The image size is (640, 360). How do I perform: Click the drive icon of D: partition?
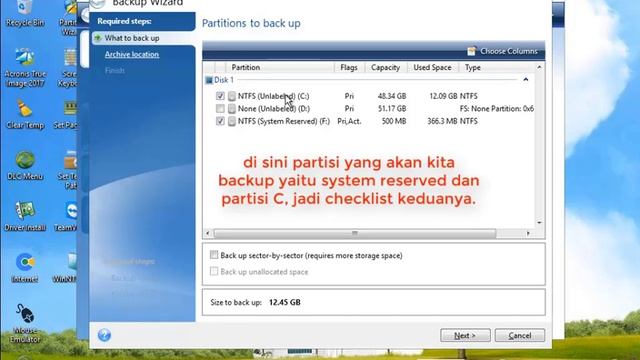click(x=232, y=109)
